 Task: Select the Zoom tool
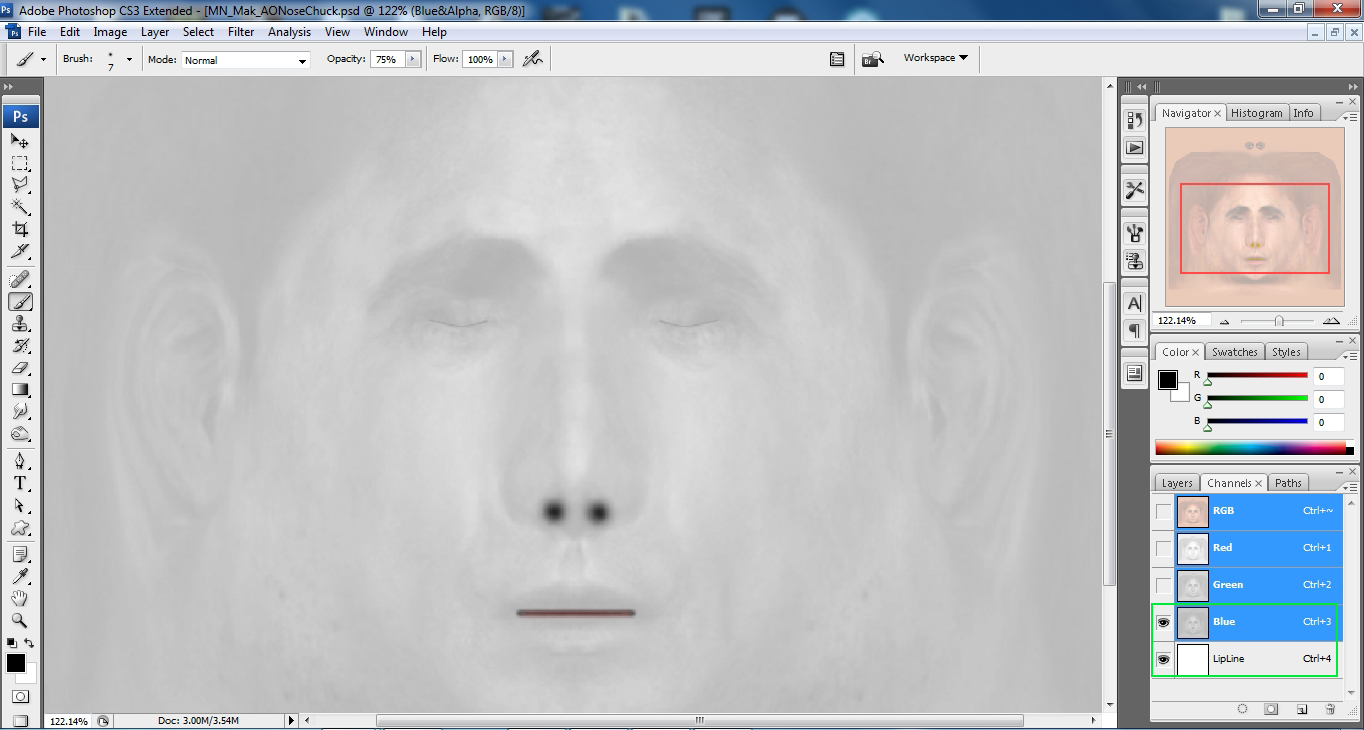coord(20,620)
